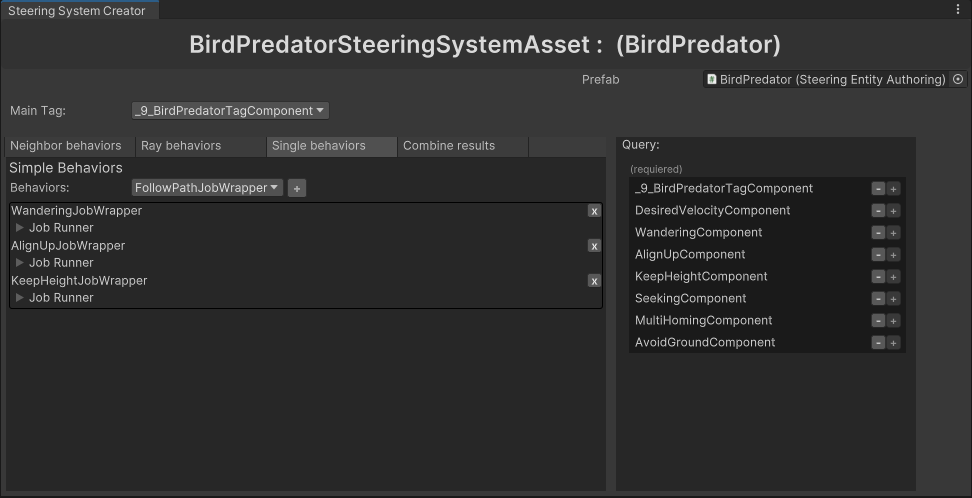
Task: Open the Behaviors FollowPathJobWrapper dropdown
Action: click(207, 188)
